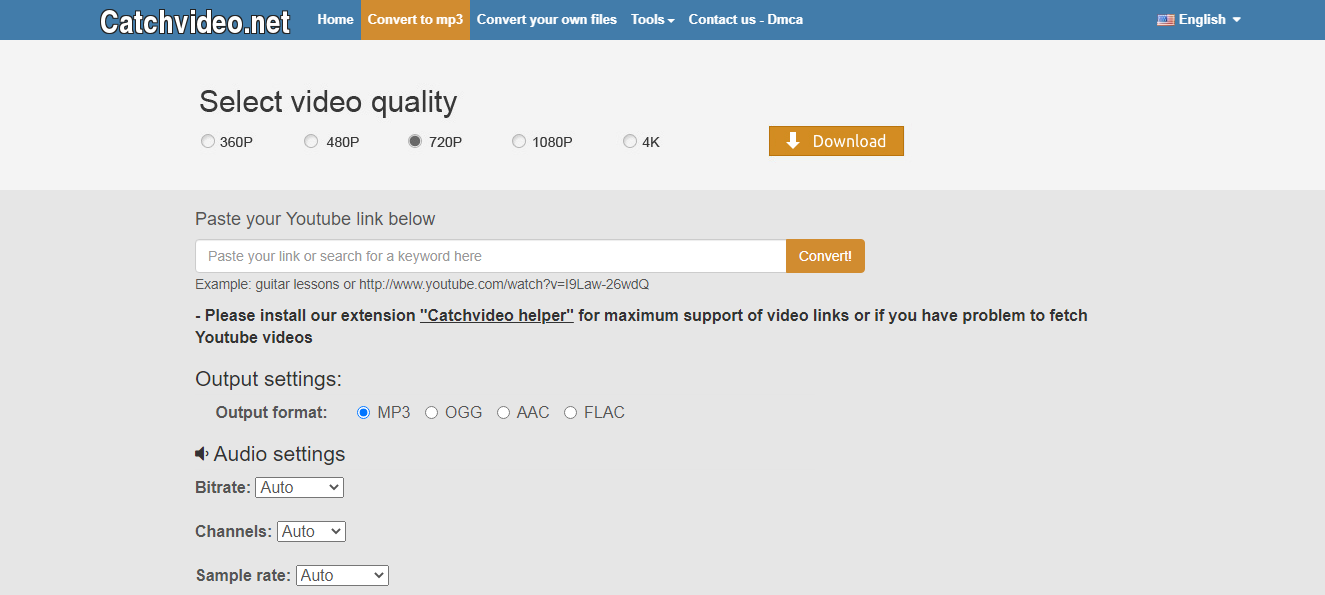Open the Bitrate dropdown
This screenshot has height=595, width=1325.
(x=300, y=487)
